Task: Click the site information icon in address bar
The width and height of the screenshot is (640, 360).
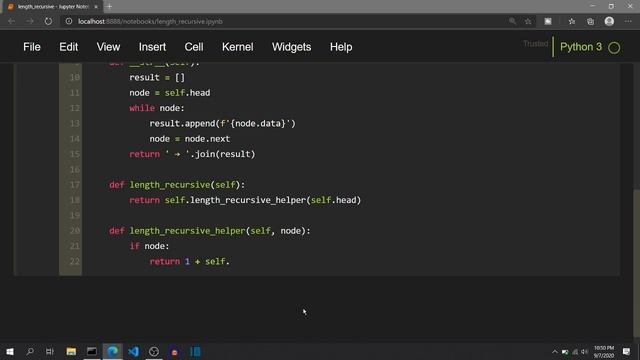Action: click(x=69, y=21)
